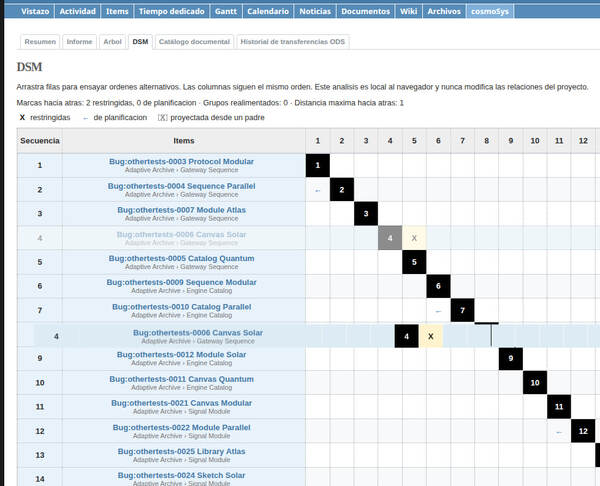Switch to the Informe sub-tab
This screenshot has width=600, height=486.
coord(79,42)
